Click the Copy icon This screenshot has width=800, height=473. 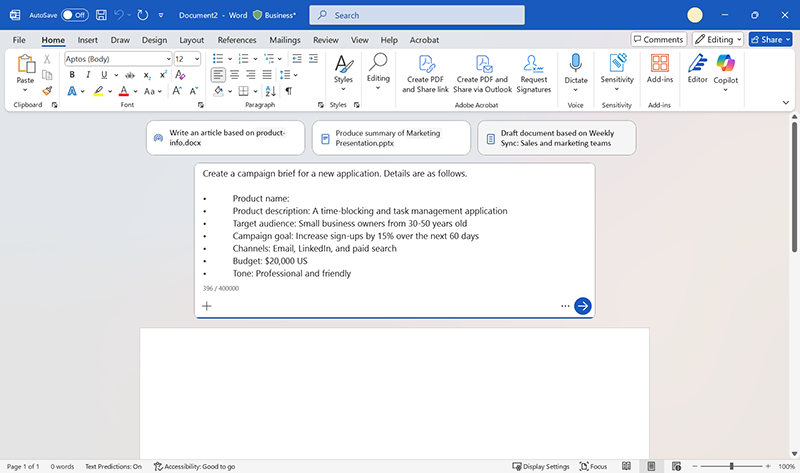click(47, 75)
